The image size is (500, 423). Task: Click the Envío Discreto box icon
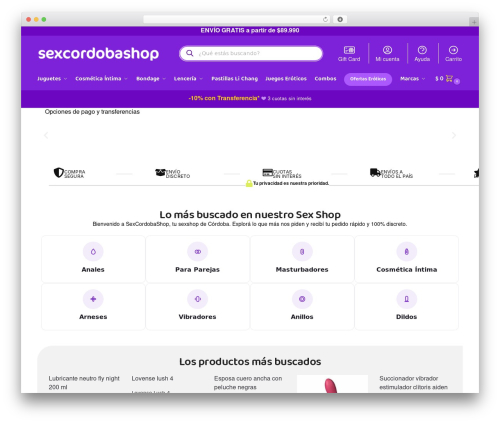[160, 172]
